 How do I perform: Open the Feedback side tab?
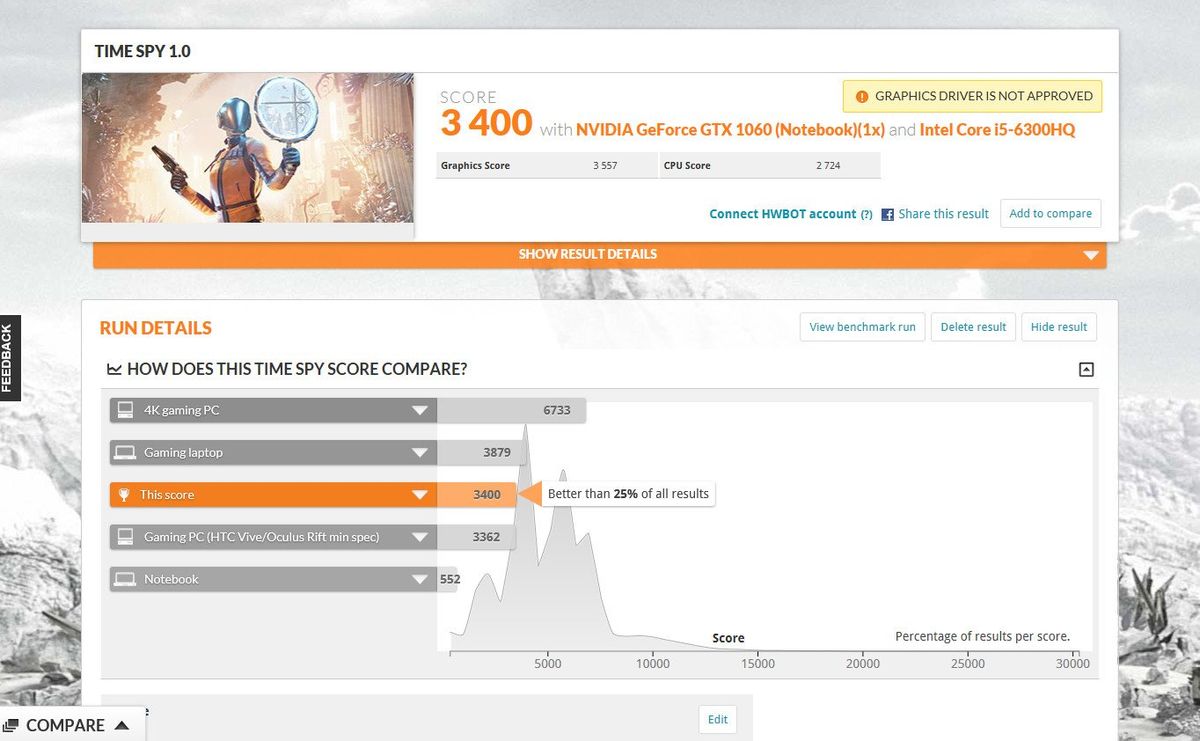pos(9,357)
